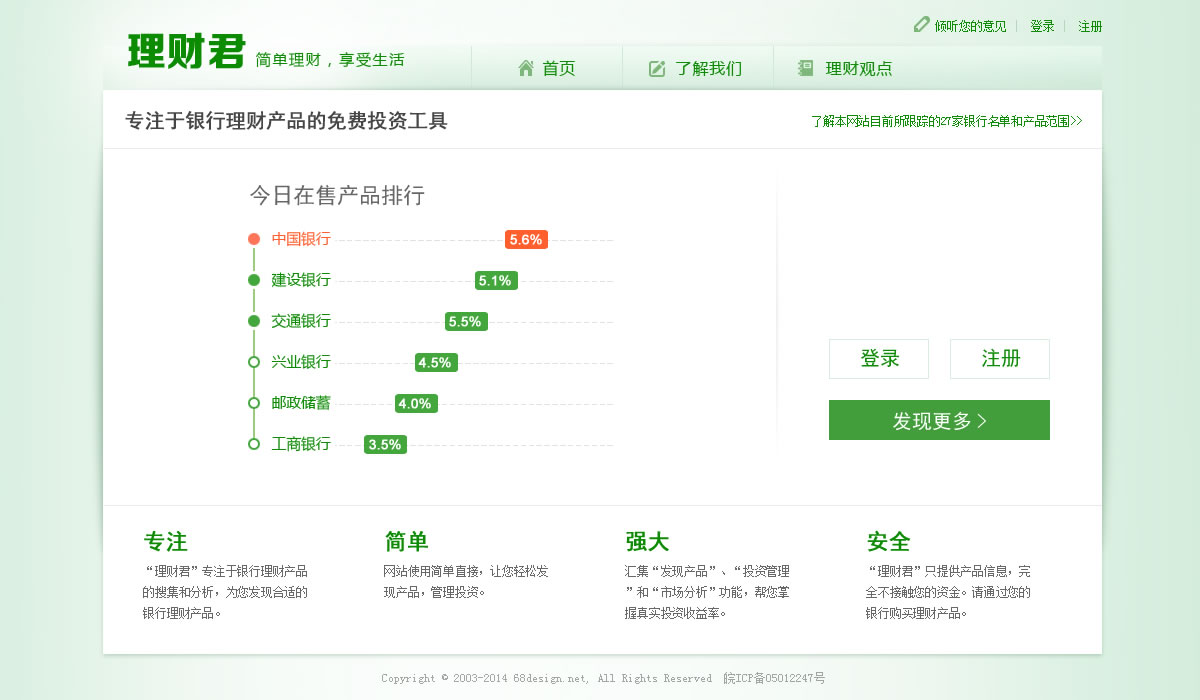
Task: Select 邮政储蓄 in the ranking list
Action: [x=301, y=403]
